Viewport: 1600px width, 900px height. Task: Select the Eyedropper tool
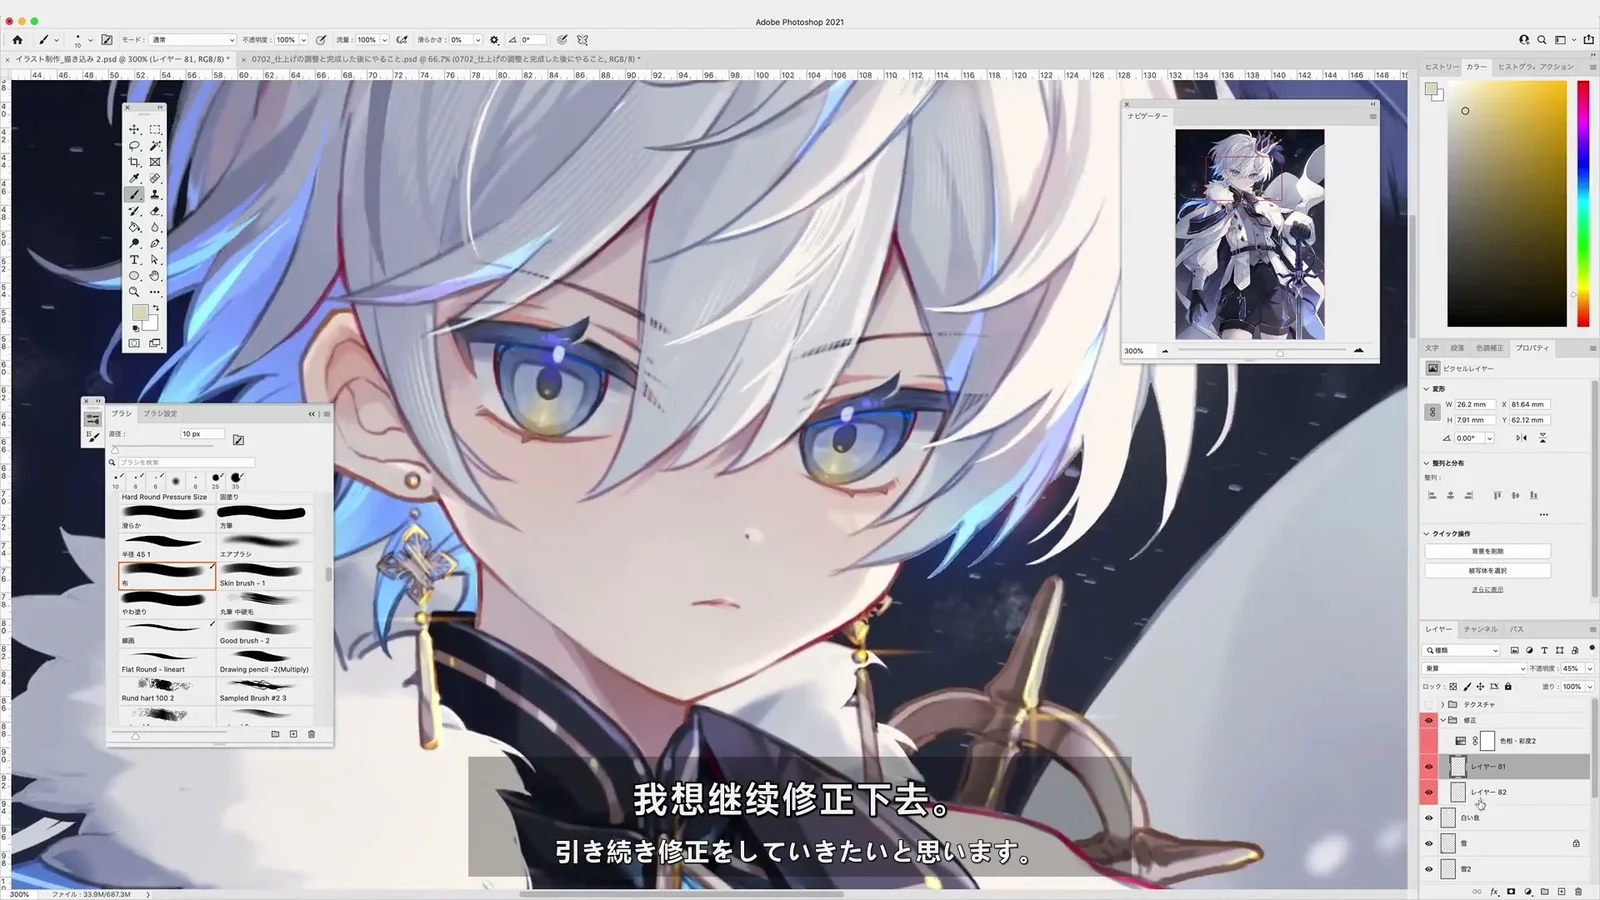click(x=134, y=178)
